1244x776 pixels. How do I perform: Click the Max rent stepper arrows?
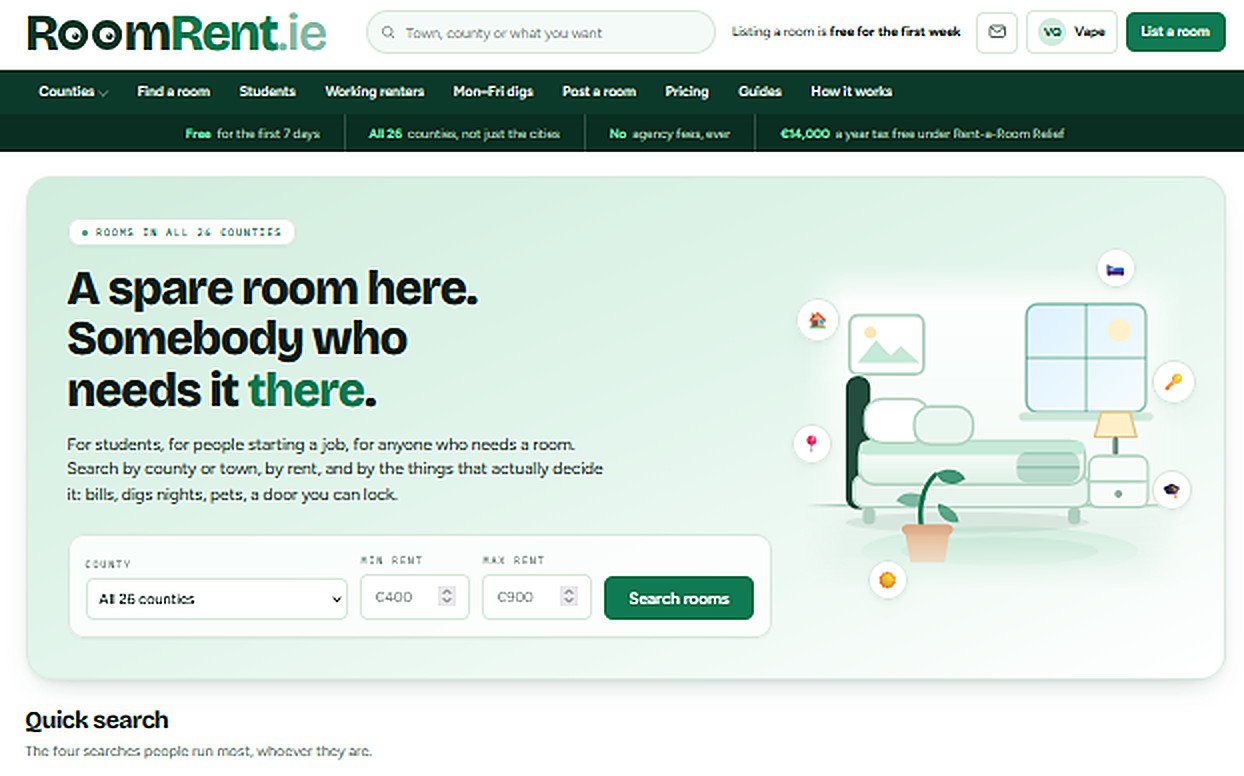569,597
